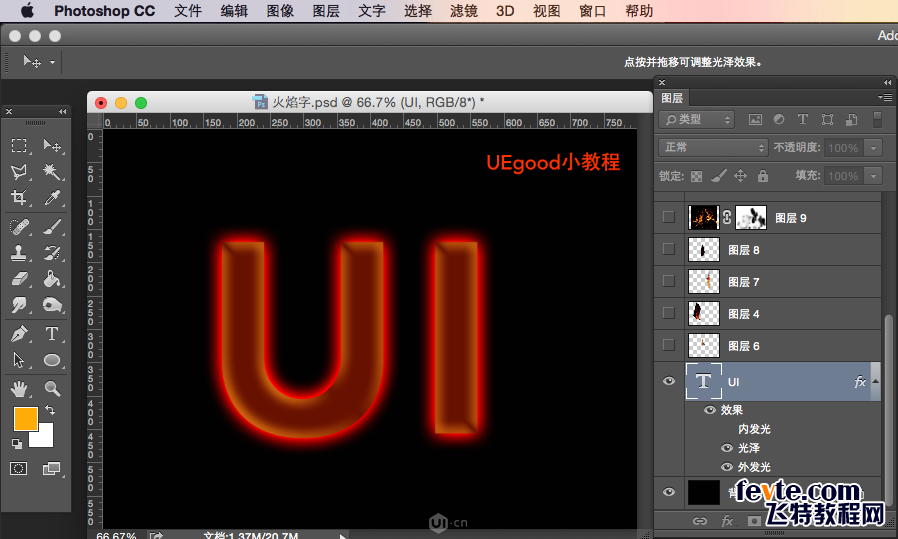Viewport: 898px width, 539px height.
Task: Reset default foreground and background colors
Action: coord(17,443)
